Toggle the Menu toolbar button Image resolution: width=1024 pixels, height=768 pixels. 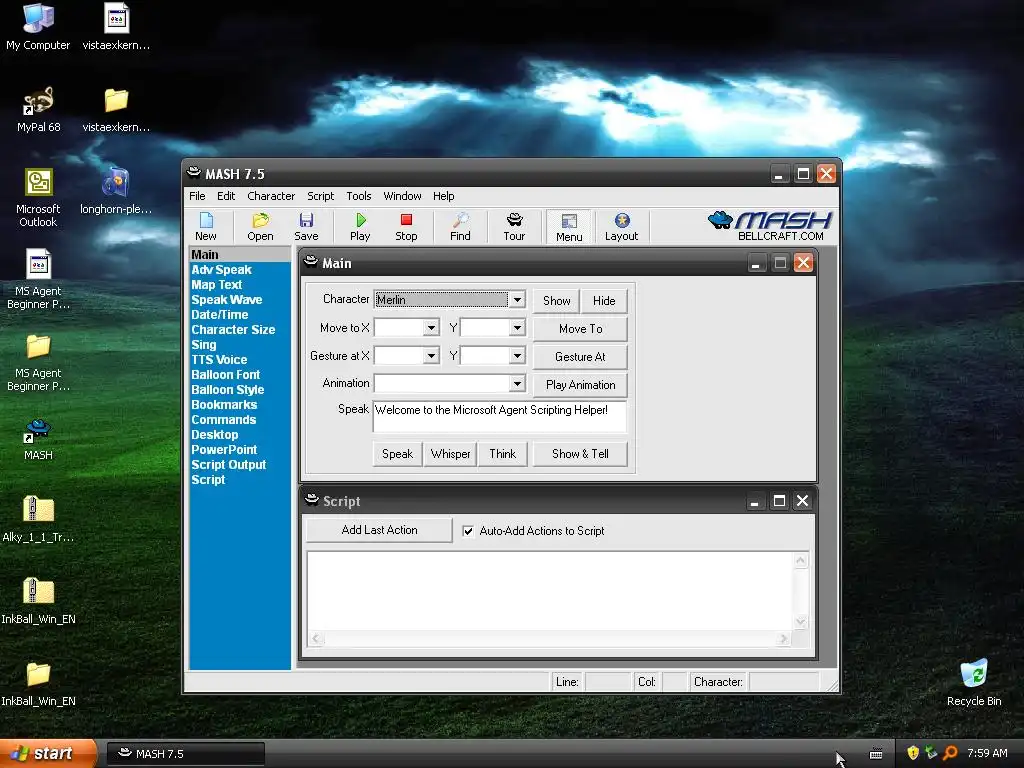[569, 227]
